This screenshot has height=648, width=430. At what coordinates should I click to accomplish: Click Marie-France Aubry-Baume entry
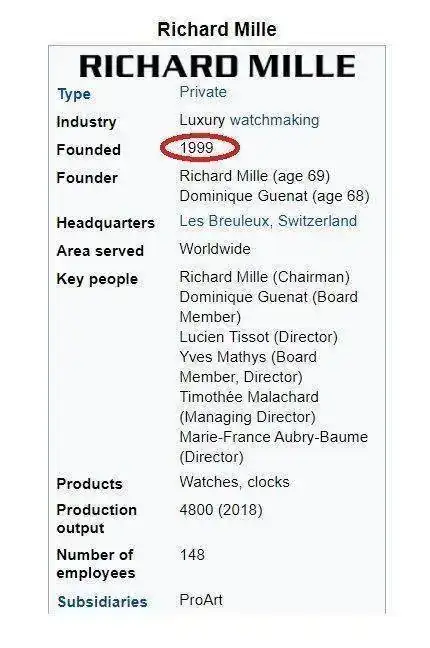[274, 447]
